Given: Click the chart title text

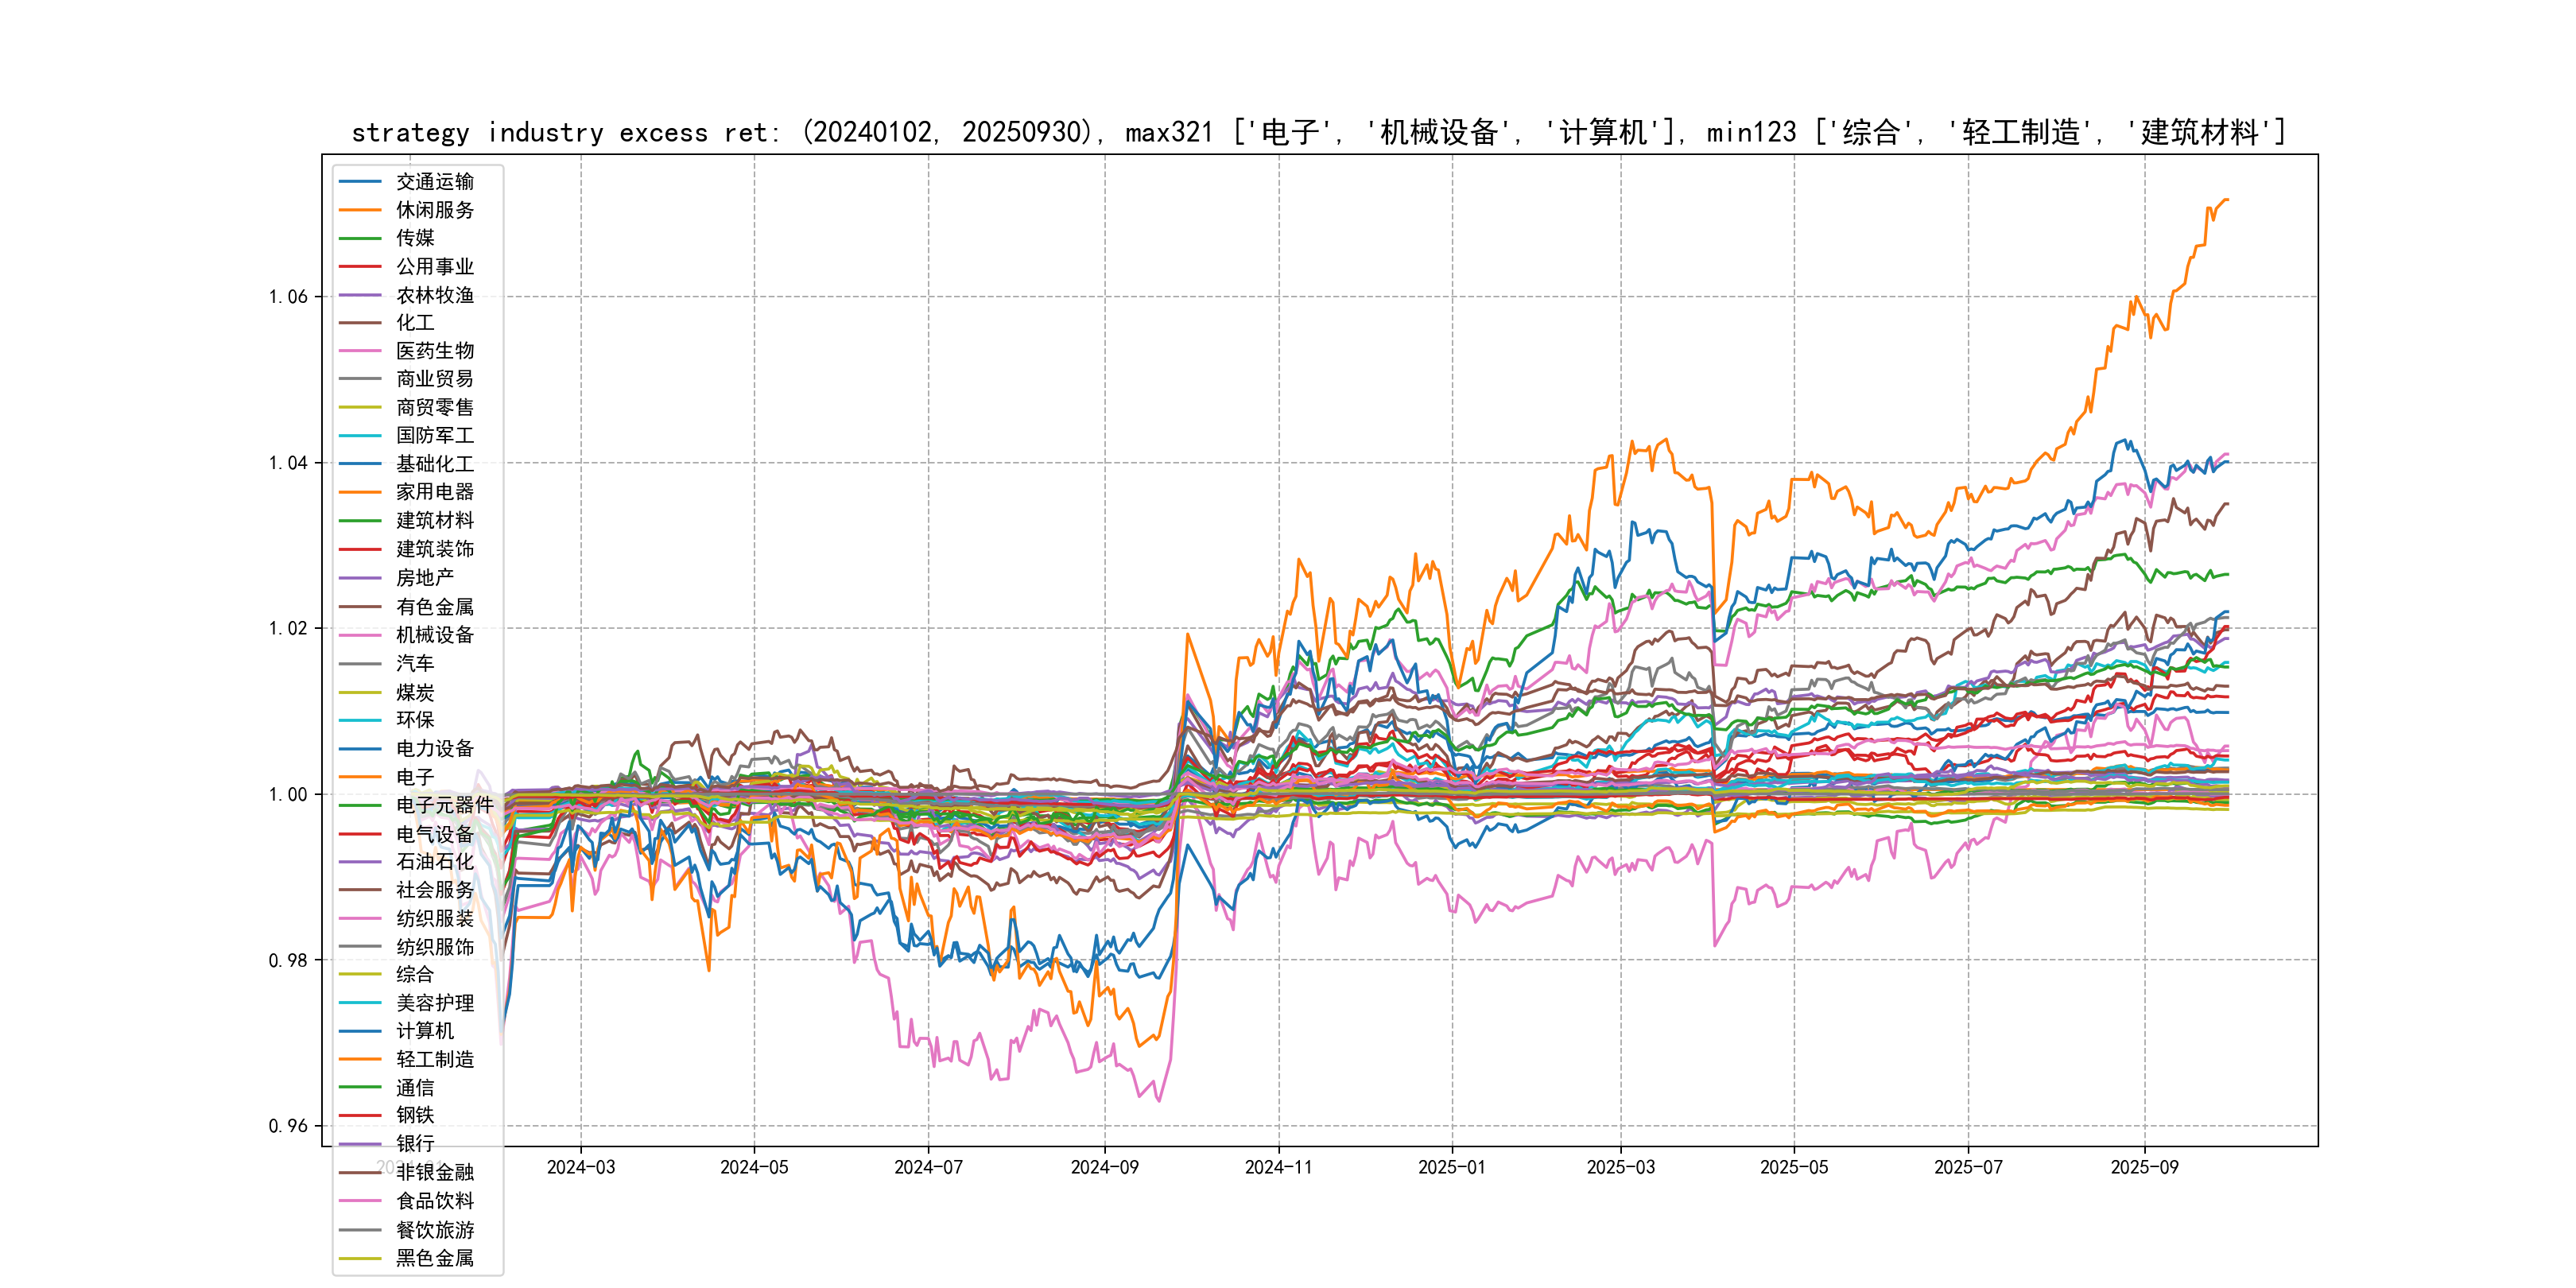Looking at the screenshot, I should 1318,133.
